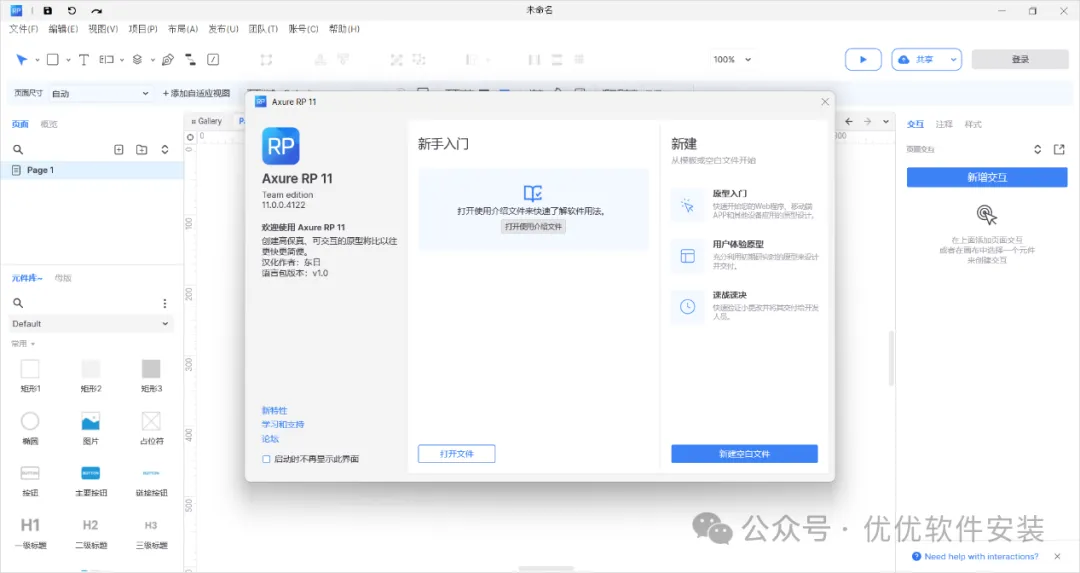The width and height of the screenshot is (1080, 573).
Task: Click 打开文件 button in dialog
Action: coord(457,454)
